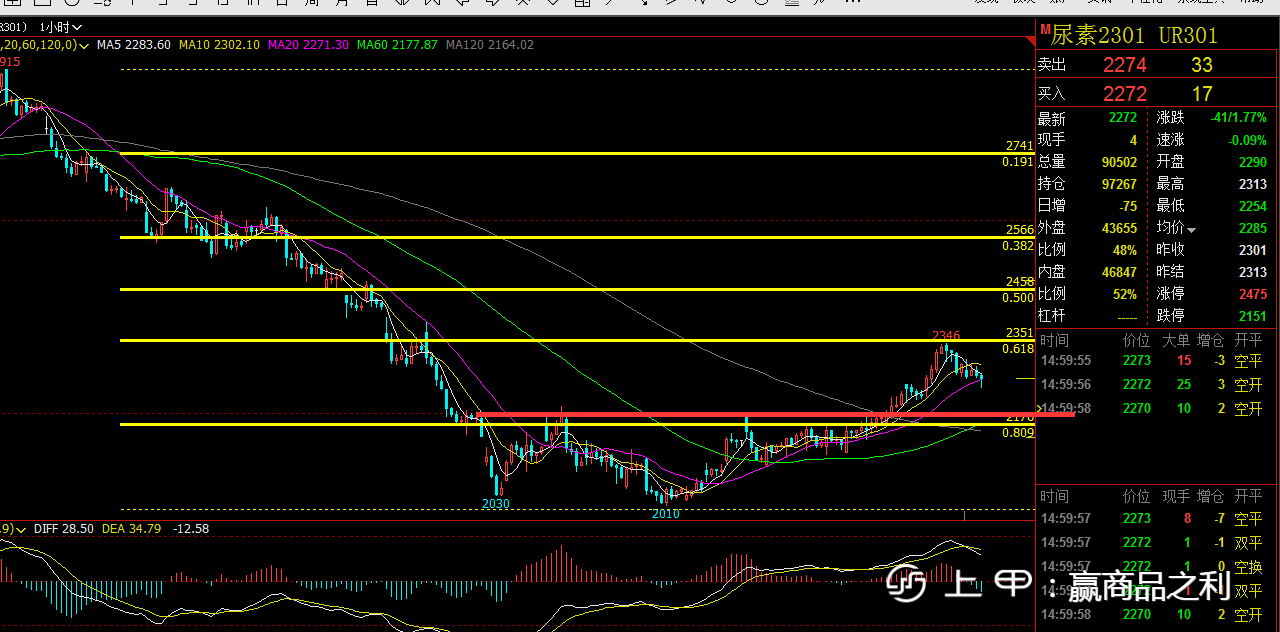Click the 买入 price 2272
This screenshot has width=1280, height=632.
pos(1124,94)
